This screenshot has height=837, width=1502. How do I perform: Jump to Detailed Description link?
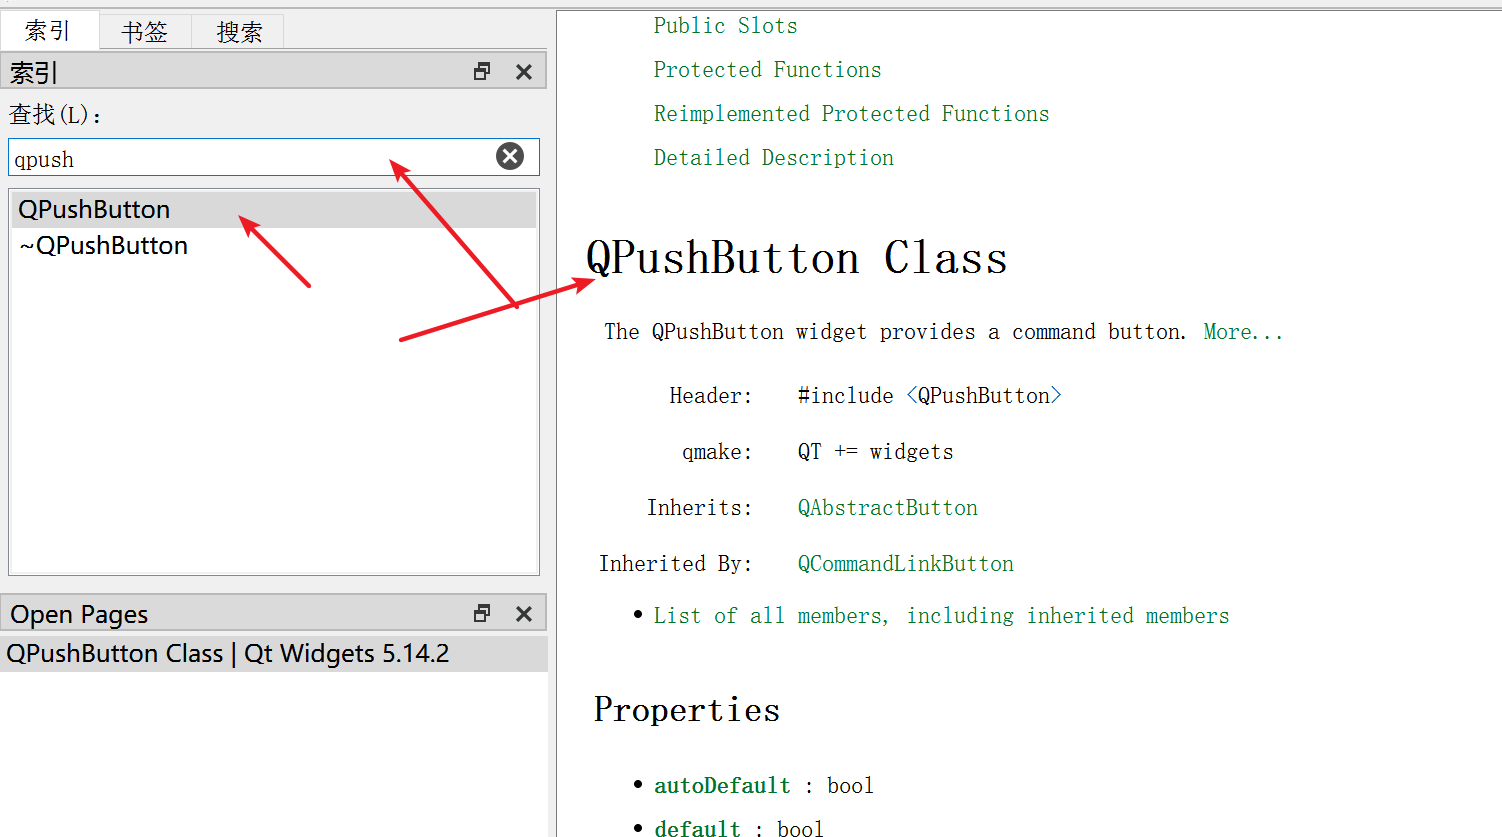(774, 158)
